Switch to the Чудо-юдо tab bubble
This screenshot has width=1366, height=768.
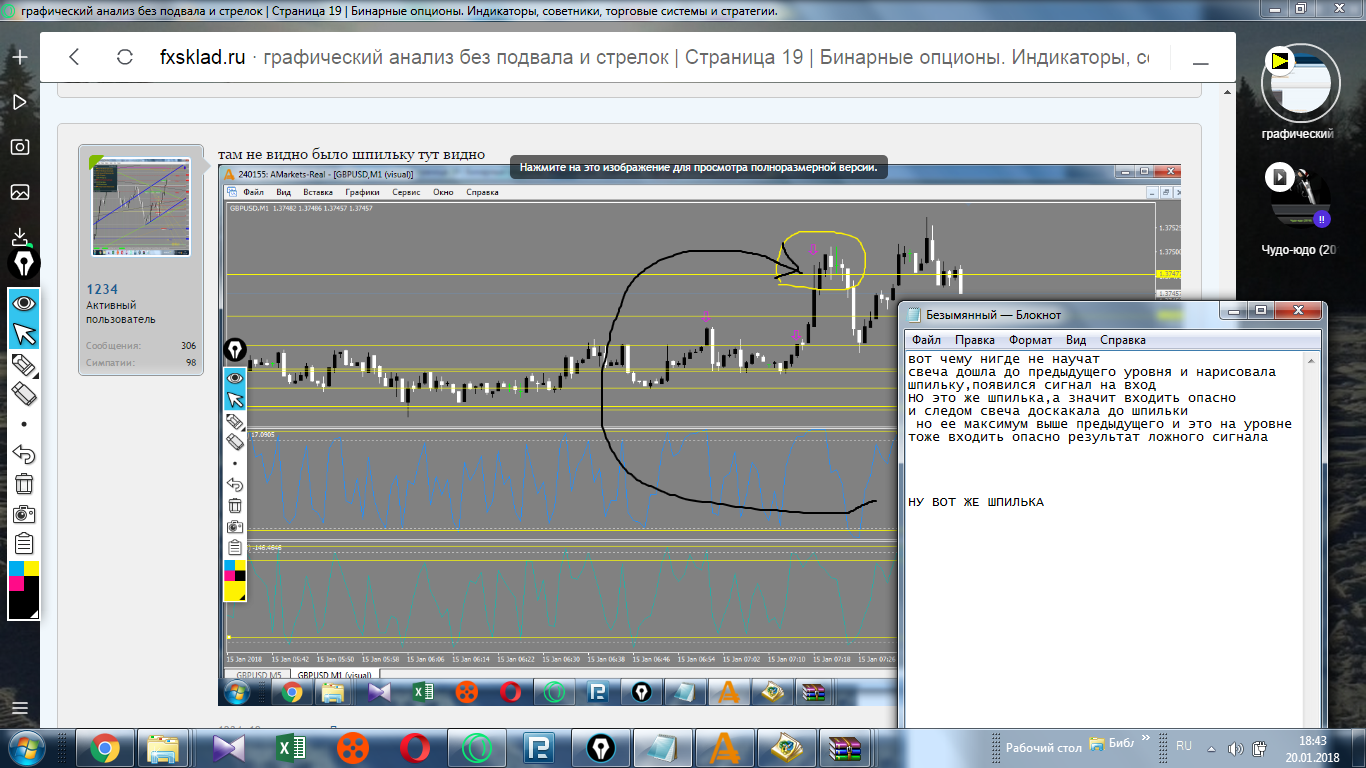(1298, 198)
